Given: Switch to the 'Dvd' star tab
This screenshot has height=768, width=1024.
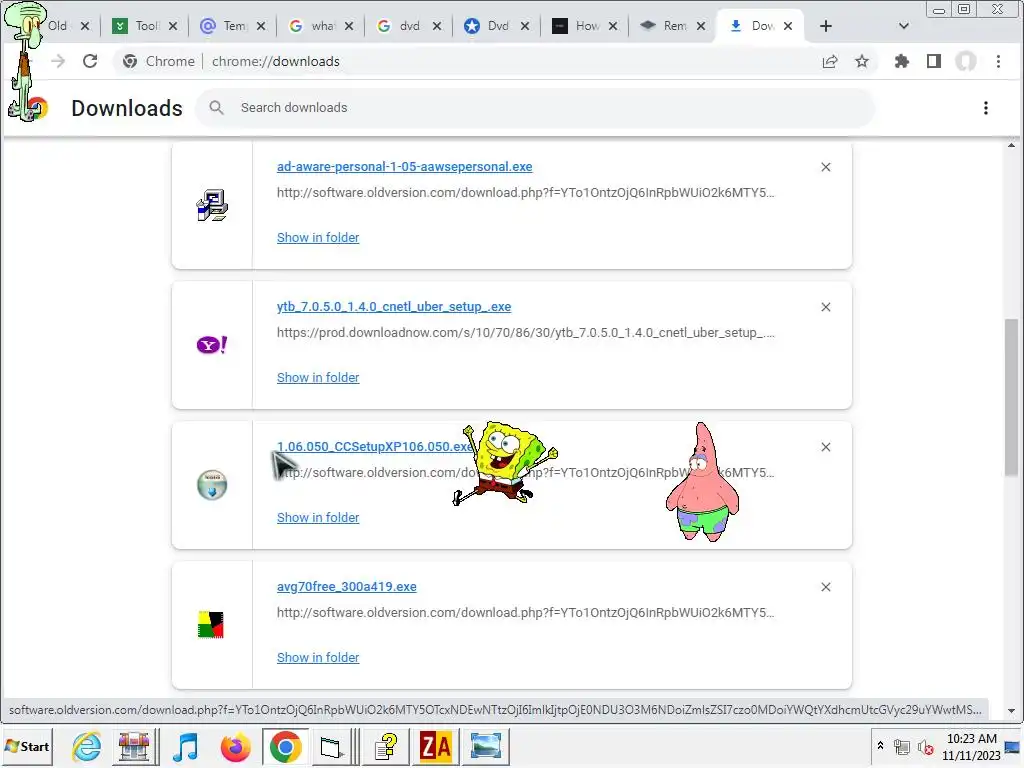Looking at the screenshot, I should pos(489,26).
